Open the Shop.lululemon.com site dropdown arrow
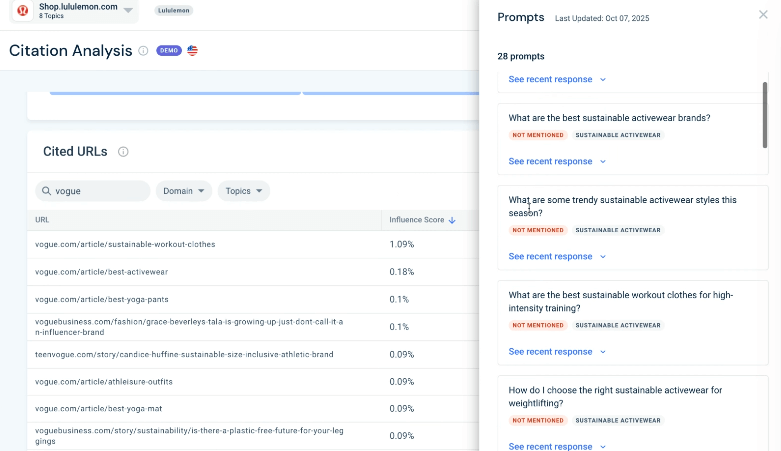Viewport: 781px width, 451px height. point(128,10)
